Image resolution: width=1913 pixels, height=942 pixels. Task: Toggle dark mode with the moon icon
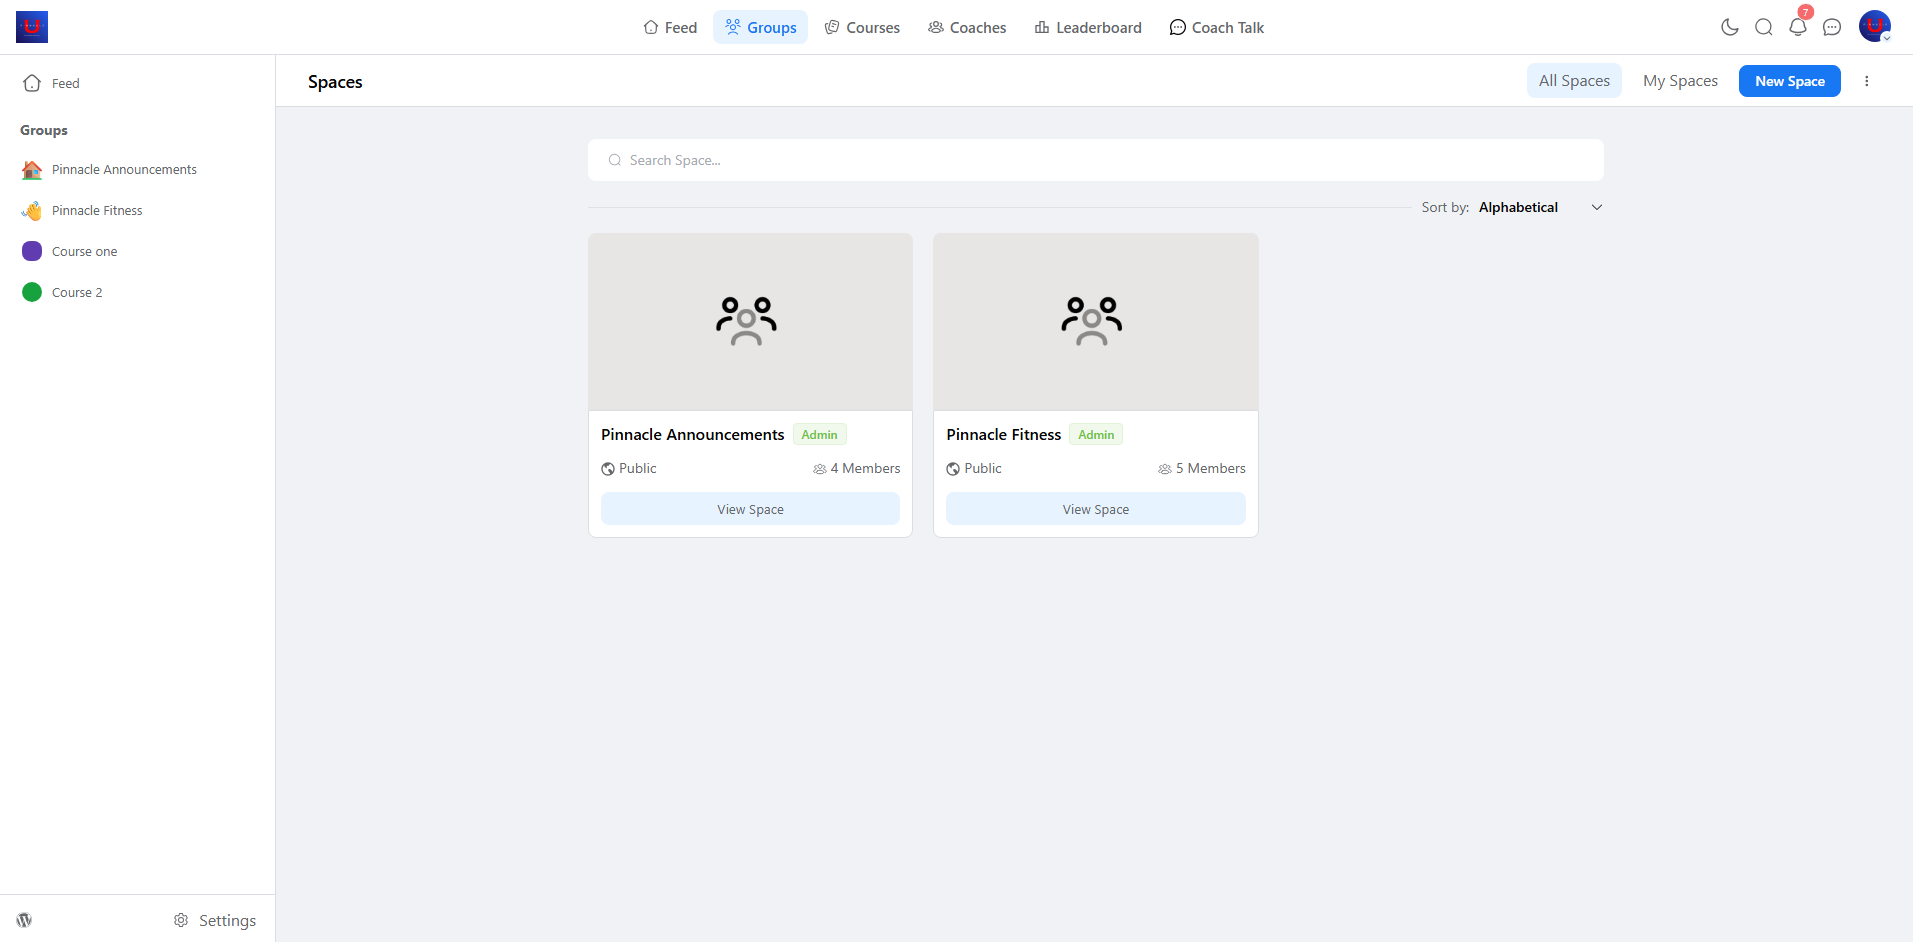(x=1729, y=27)
